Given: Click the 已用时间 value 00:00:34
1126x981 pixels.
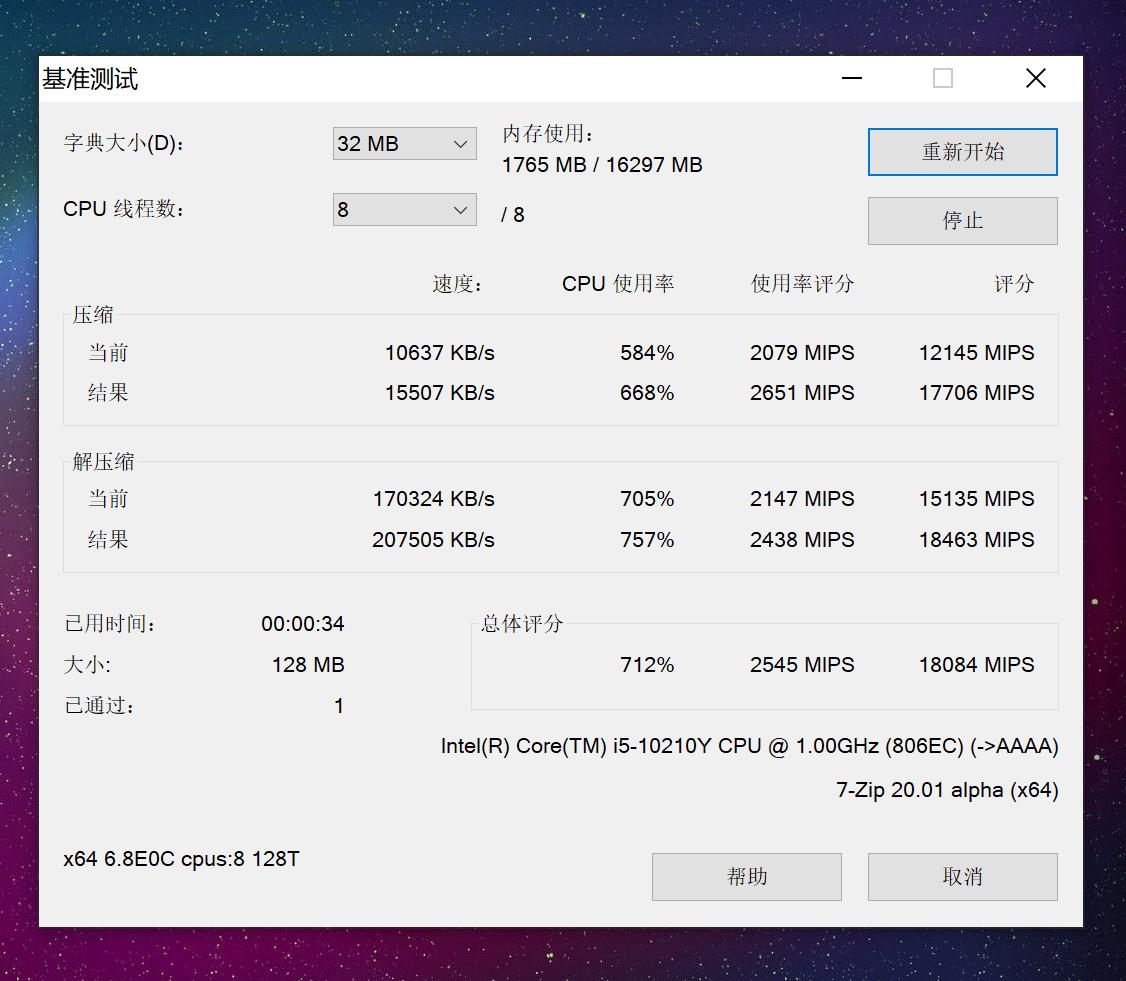Looking at the screenshot, I should 302,624.
